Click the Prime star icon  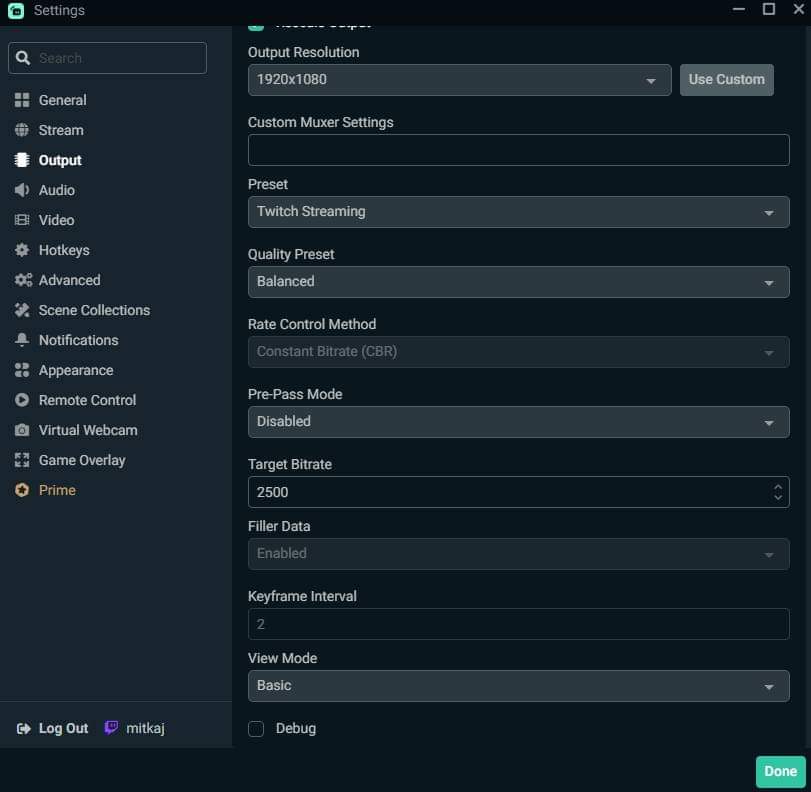coord(22,490)
